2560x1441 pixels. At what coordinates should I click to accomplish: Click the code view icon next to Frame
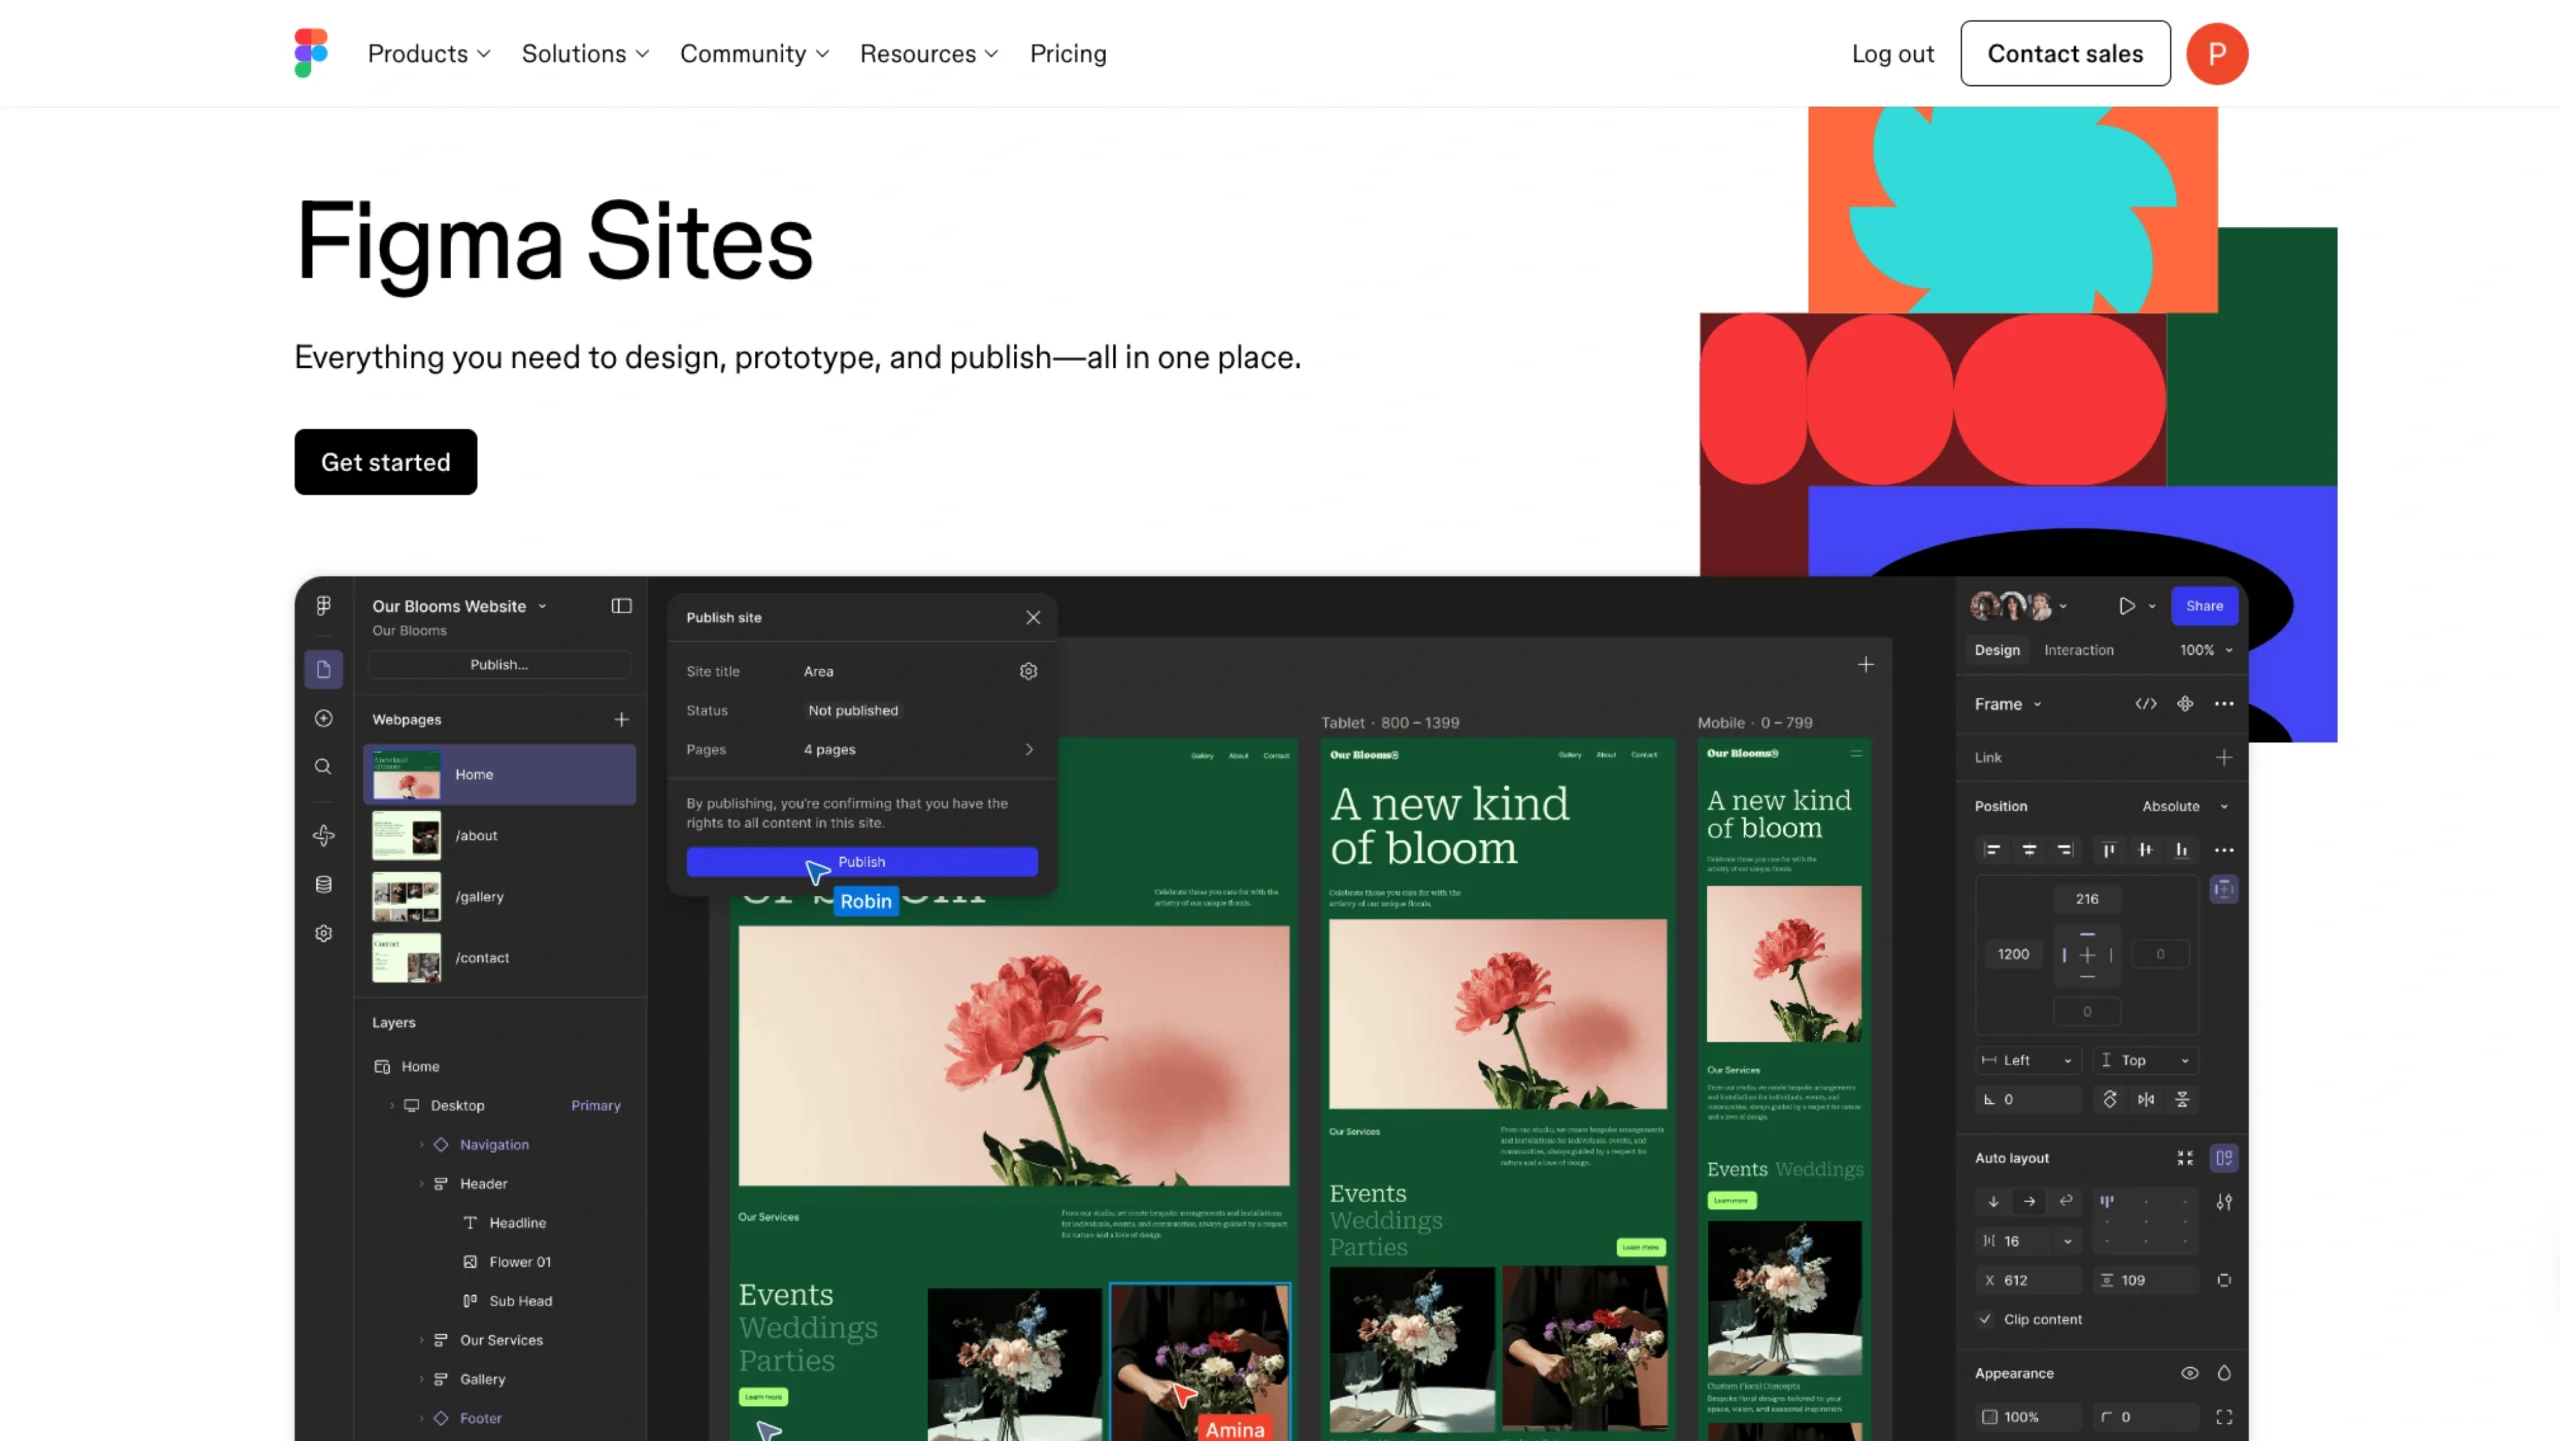[2146, 704]
